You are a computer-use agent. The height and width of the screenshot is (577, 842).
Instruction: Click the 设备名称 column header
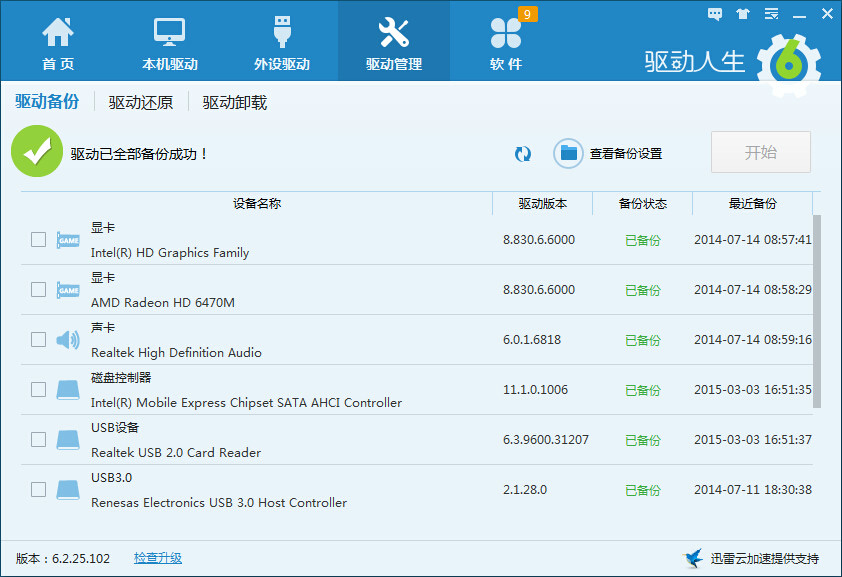pyautogui.click(x=257, y=203)
